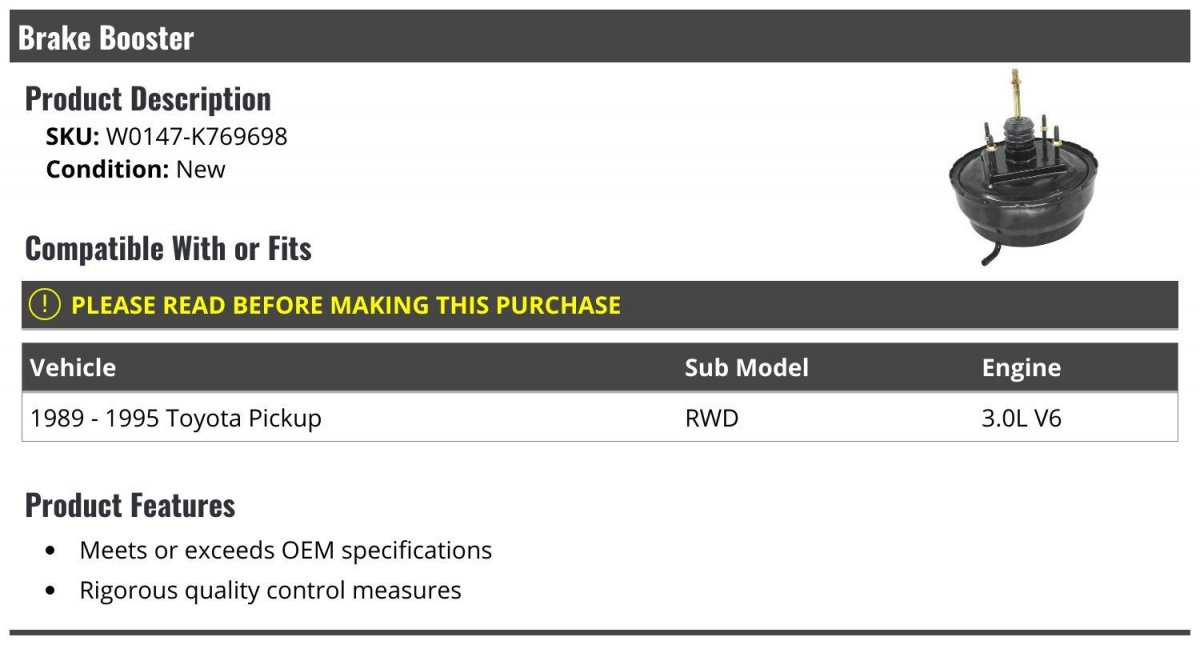
Task: Click the Compatible With or Fits heading
Action: [x=168, y=248]
